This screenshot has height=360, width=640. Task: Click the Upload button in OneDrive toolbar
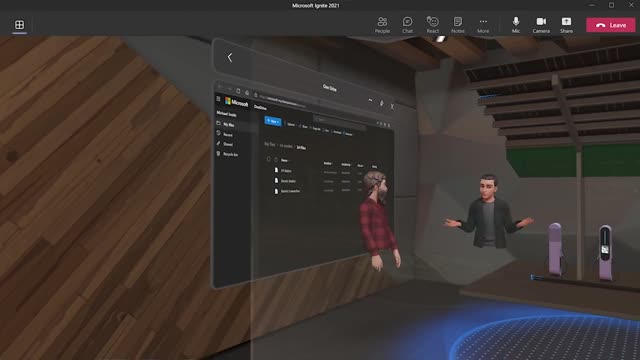[x=290, y=124]
